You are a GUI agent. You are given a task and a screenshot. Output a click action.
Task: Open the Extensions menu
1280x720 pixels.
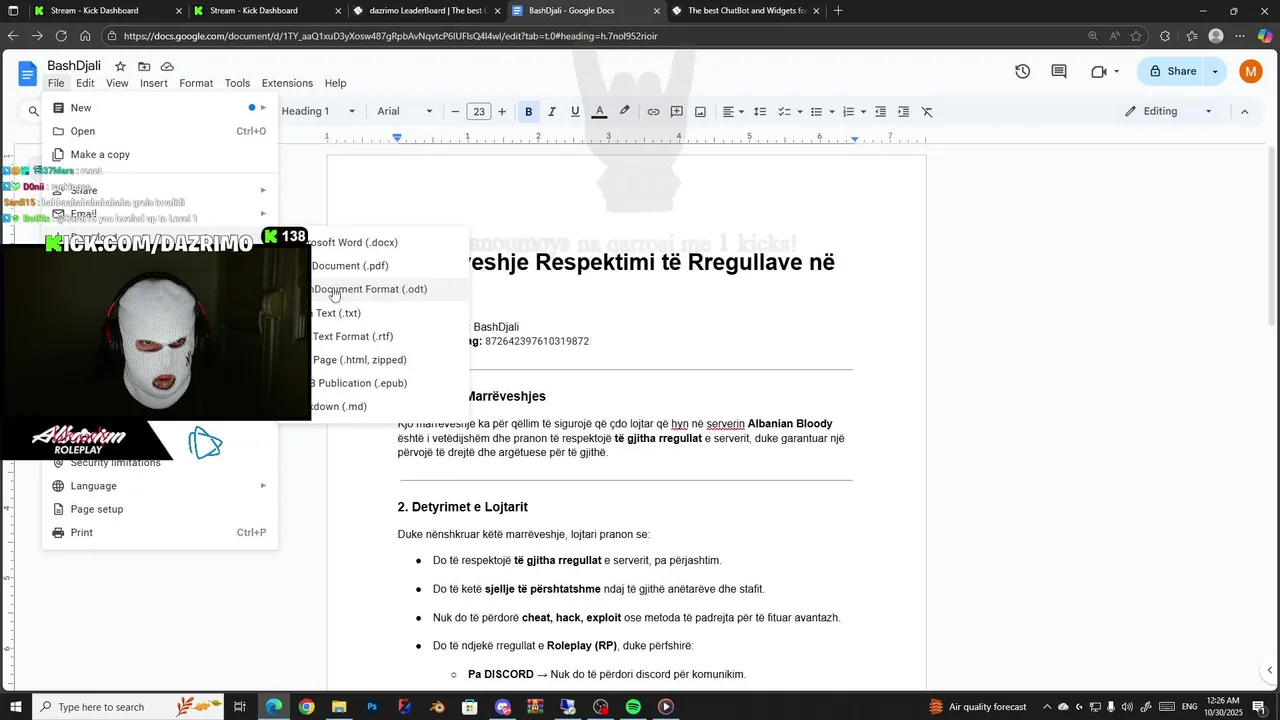click(x=287, y=83)
